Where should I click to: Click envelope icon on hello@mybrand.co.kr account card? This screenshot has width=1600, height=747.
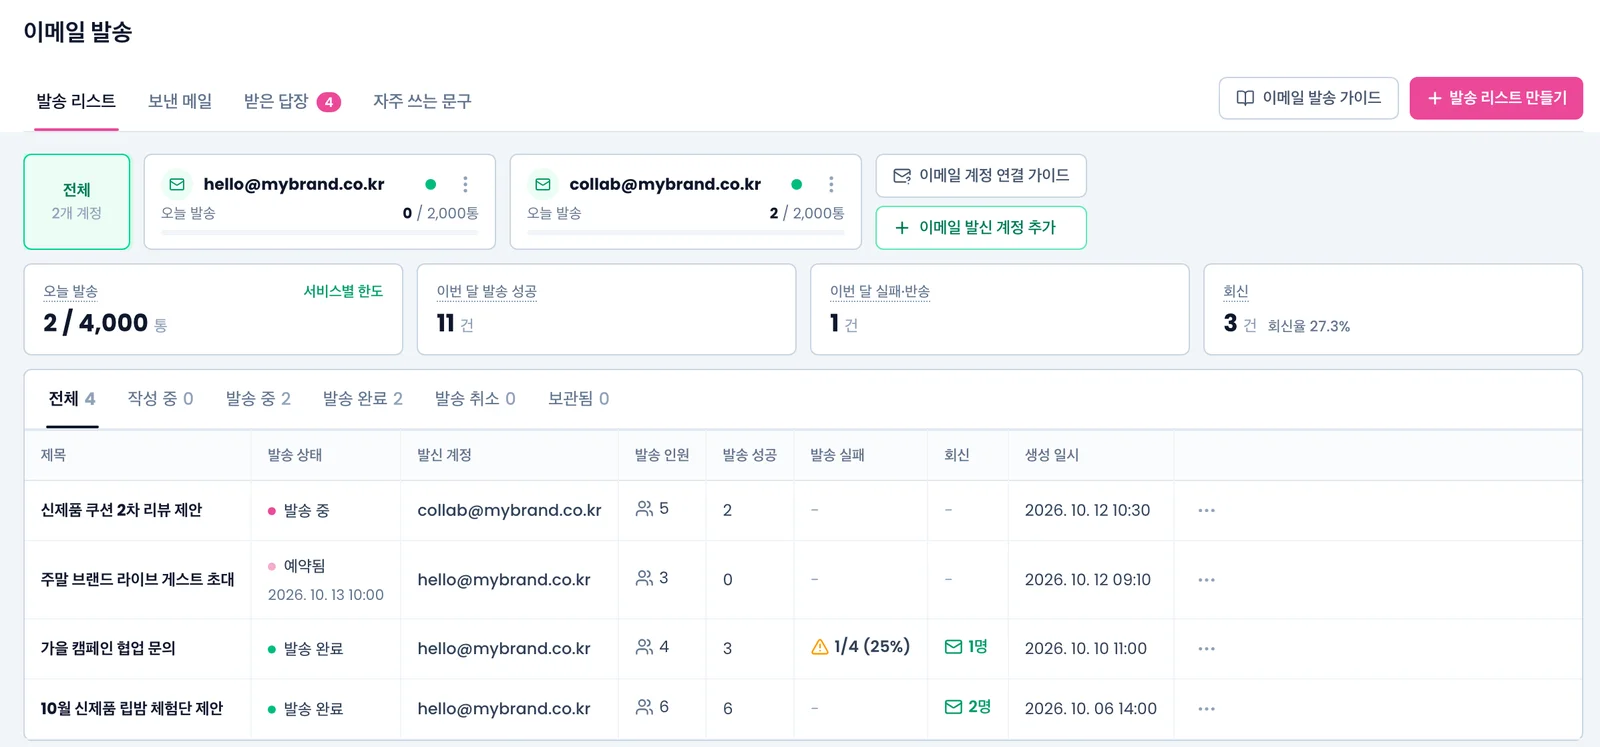[177, 184]
